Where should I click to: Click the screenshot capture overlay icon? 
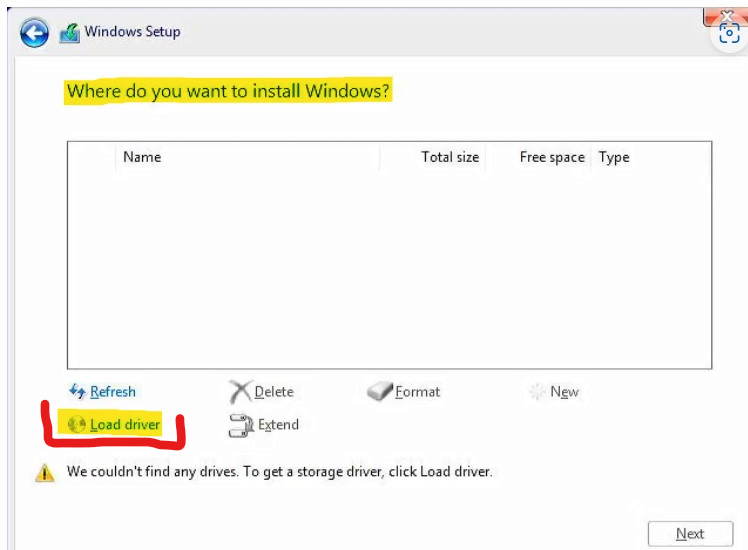click(x=729, y=34)
